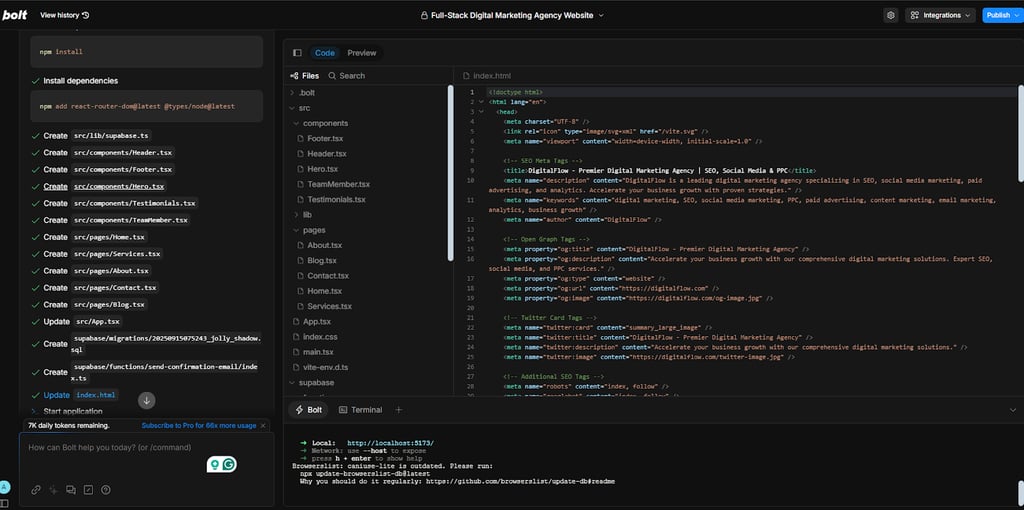Open View history
This screenshot has height=510, width=1024.
tap(65, 15)
